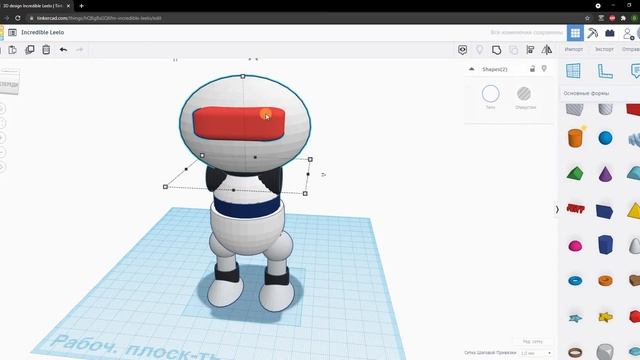Select the Tinkercad browser tab
Image resolution: width=640 pixels, height=360 pixels.
35,6
